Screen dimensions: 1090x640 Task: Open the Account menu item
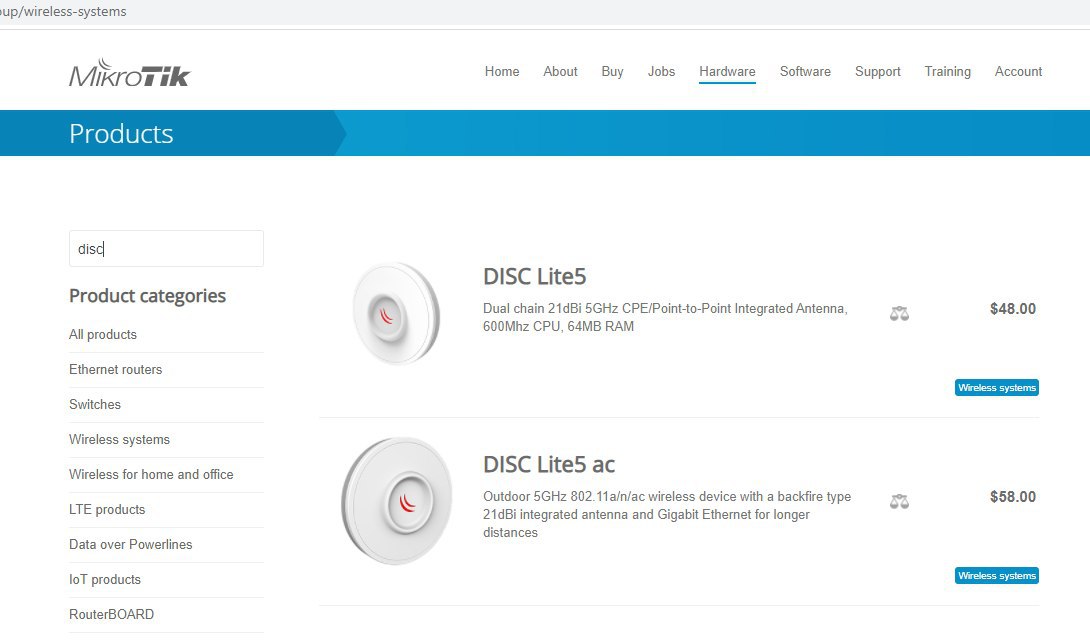click(1018, 72)
